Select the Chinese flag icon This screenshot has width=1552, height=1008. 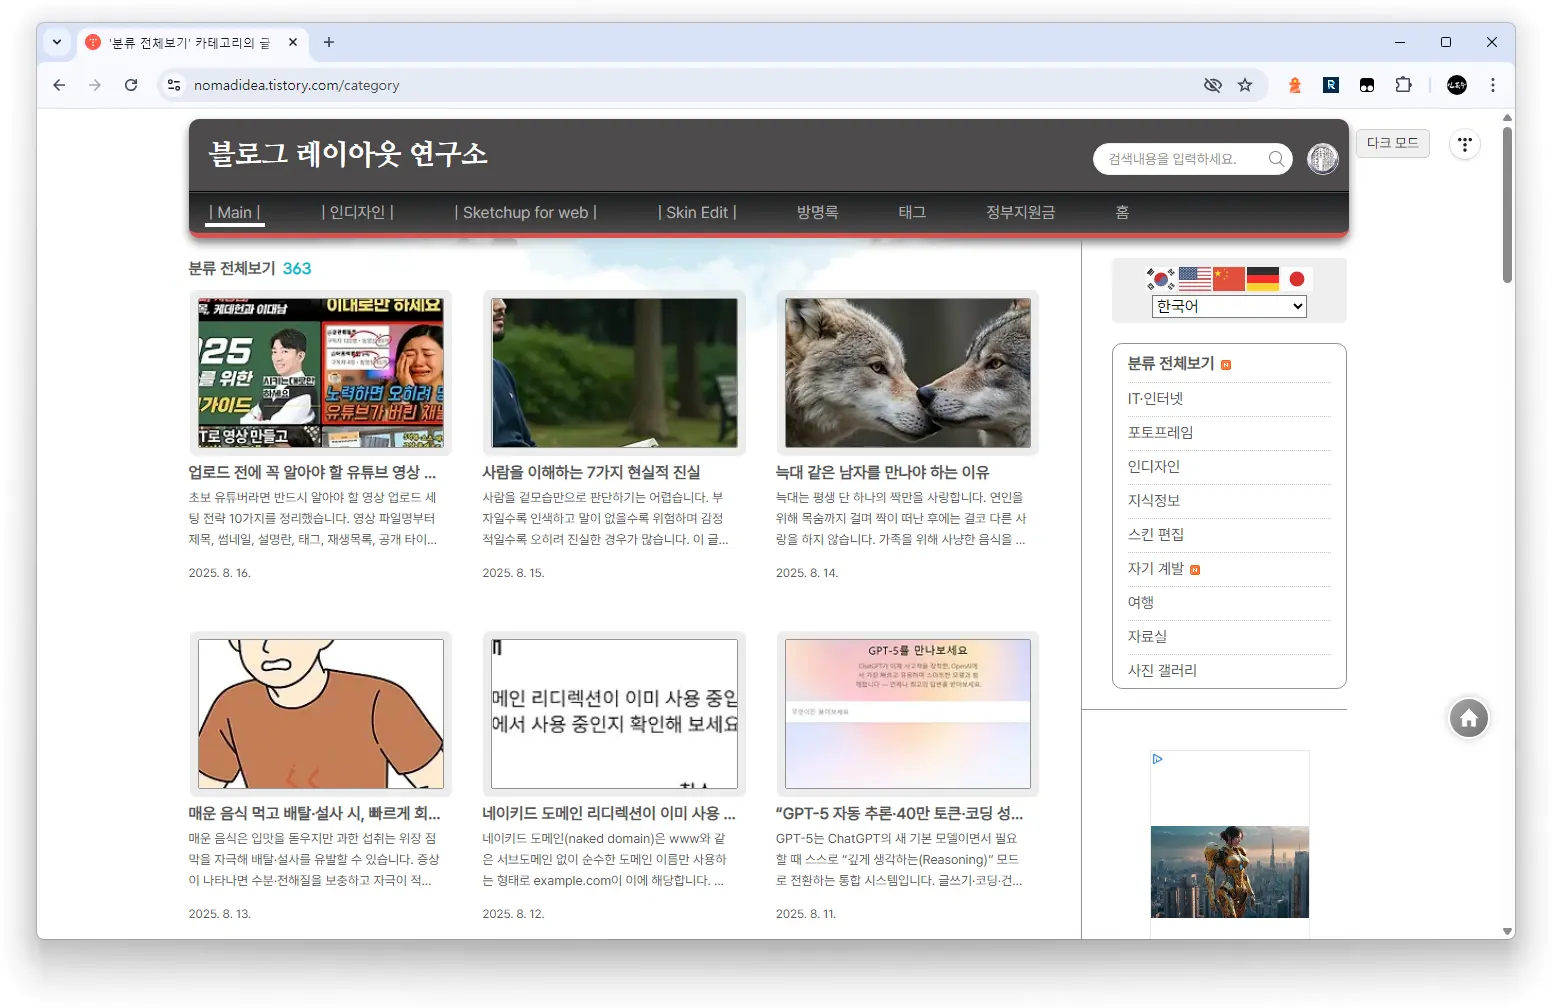pyautogui.click(x=1228, y=278)
